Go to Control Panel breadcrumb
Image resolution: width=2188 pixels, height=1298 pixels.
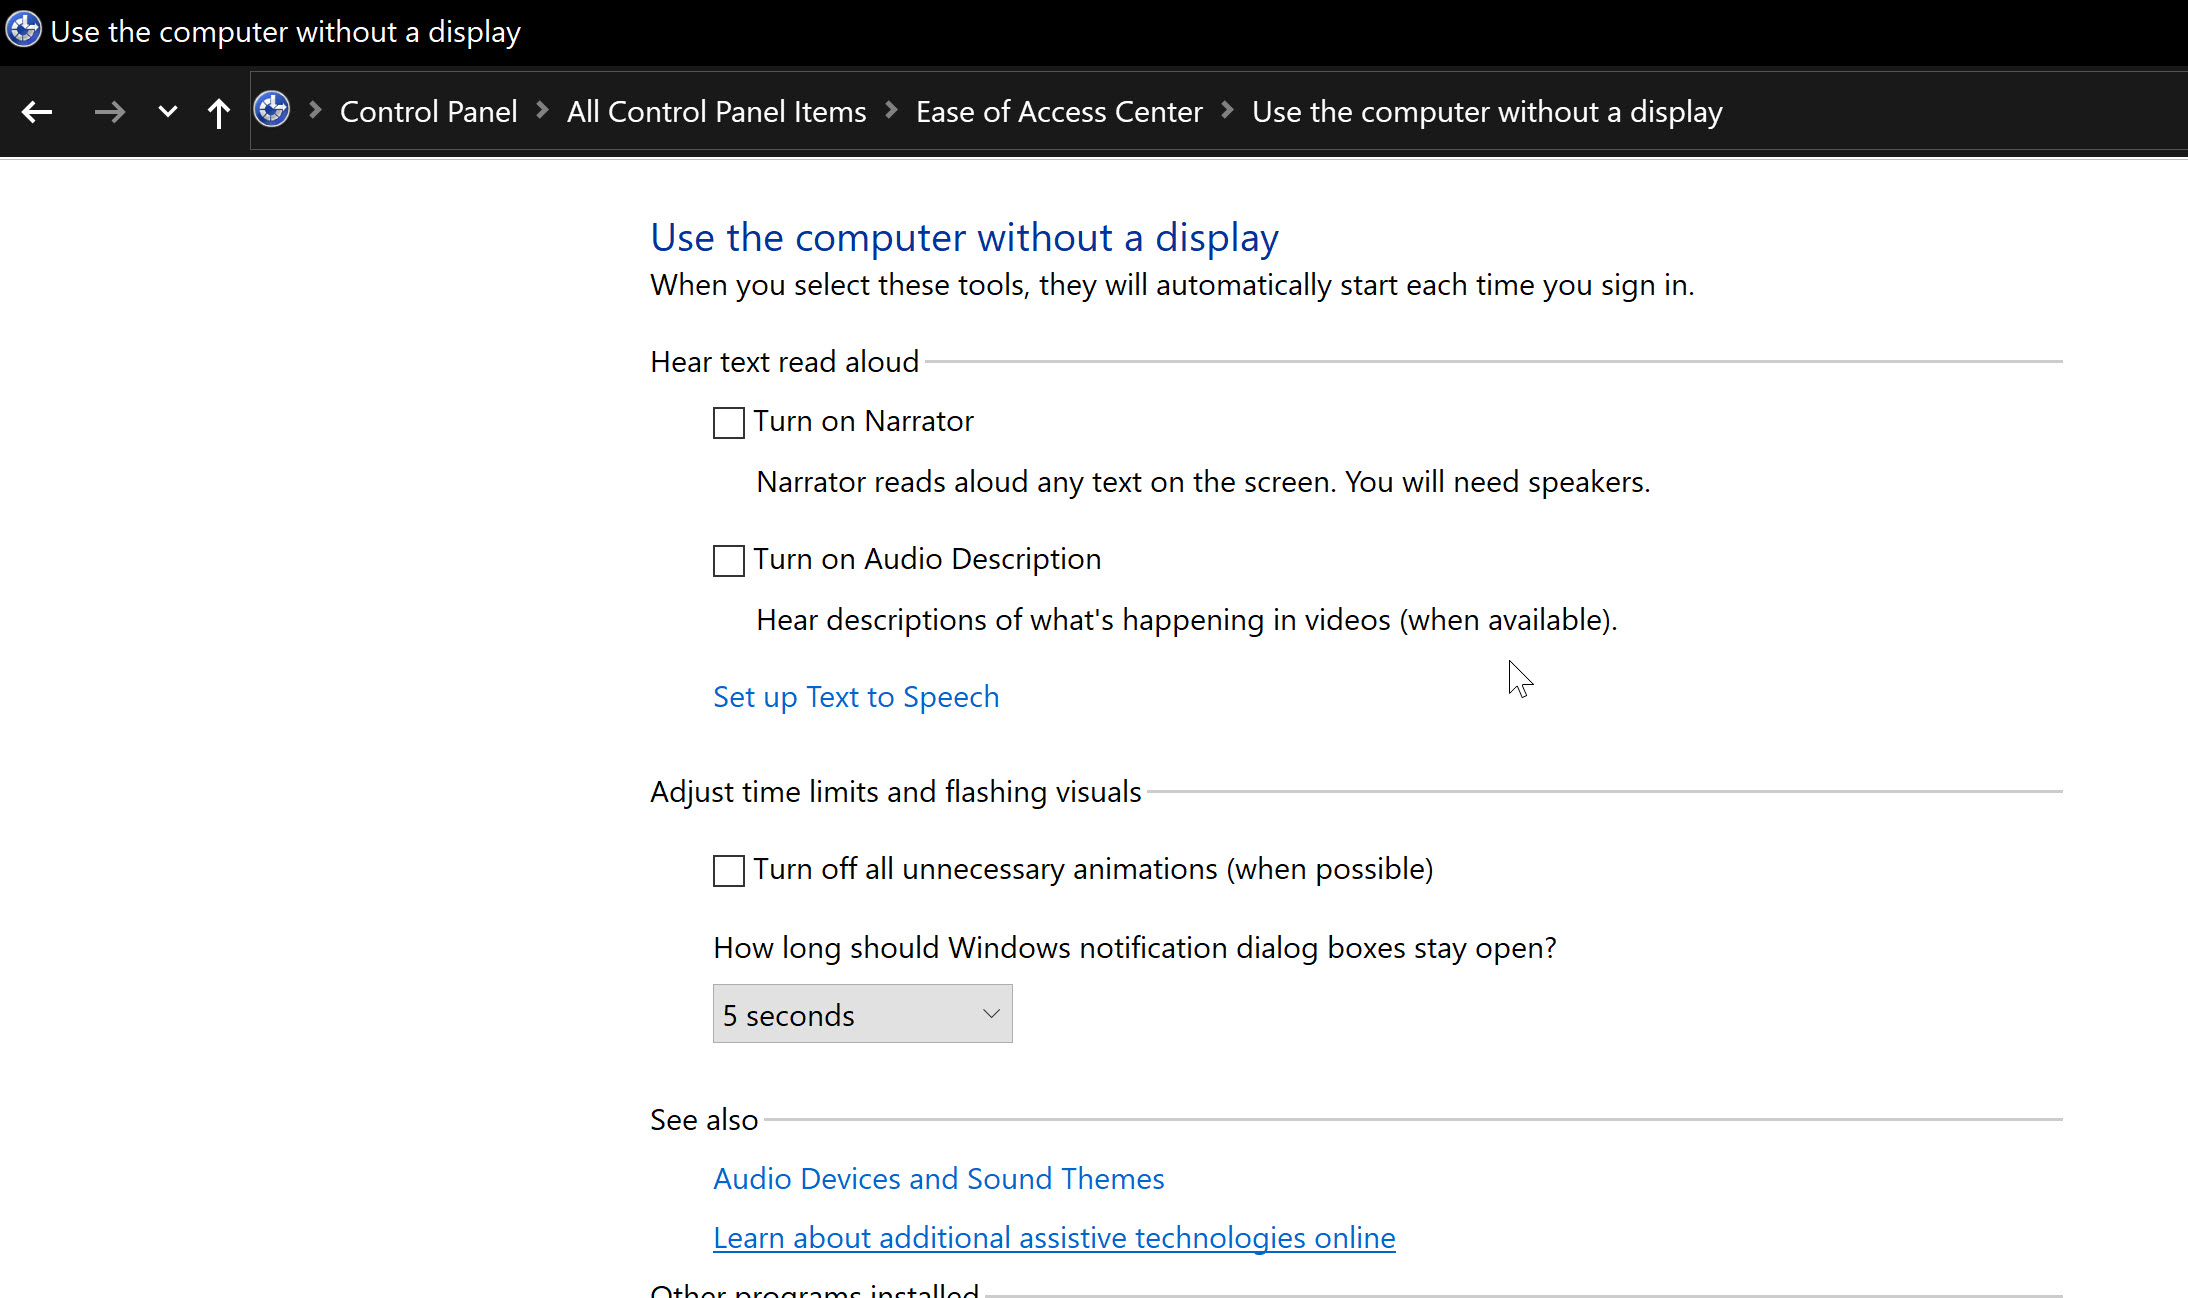coord(428,112)
